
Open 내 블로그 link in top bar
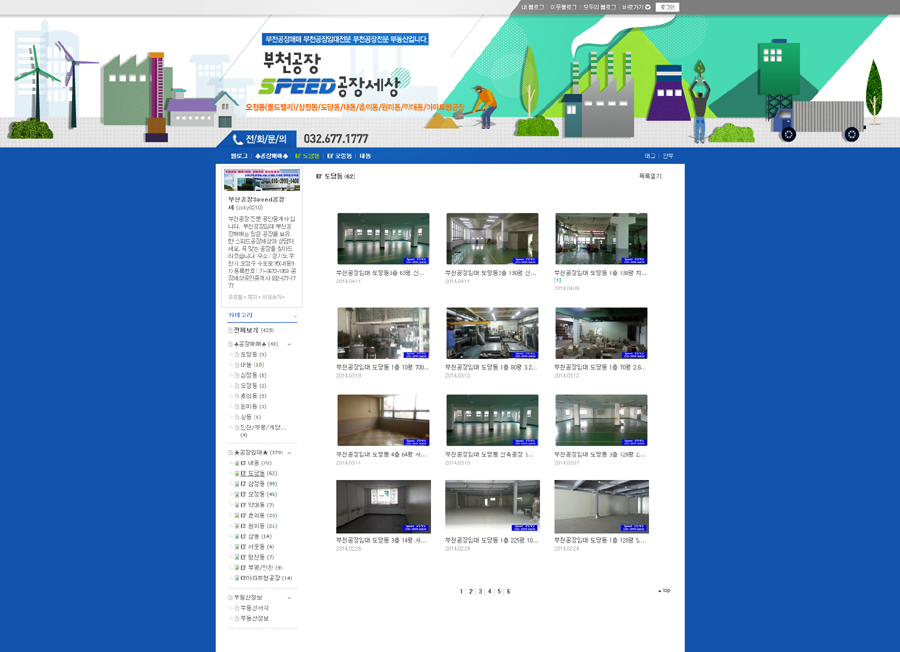(532, 7)
